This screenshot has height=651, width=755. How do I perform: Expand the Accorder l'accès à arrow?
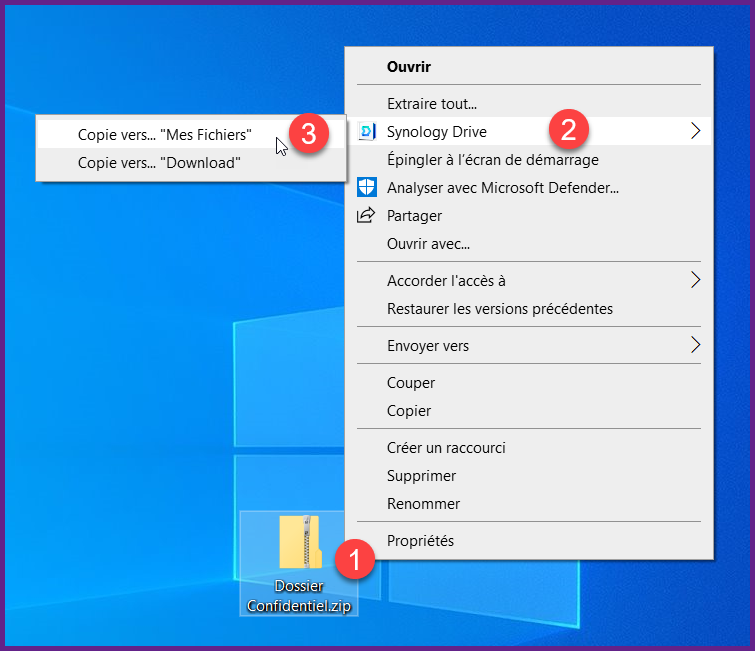[x=695, y=281]
